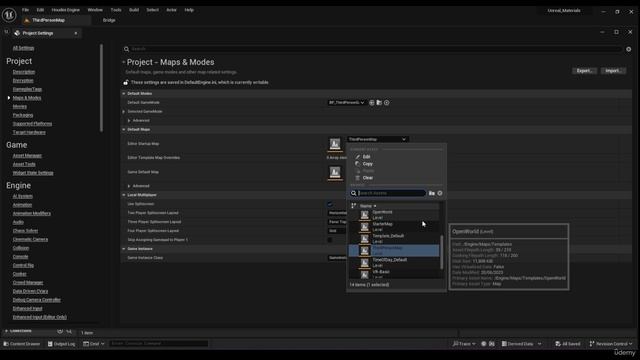Click the Edit pencil icon in popup
Viewport: 640px width, 360px height.
(358, 157)
